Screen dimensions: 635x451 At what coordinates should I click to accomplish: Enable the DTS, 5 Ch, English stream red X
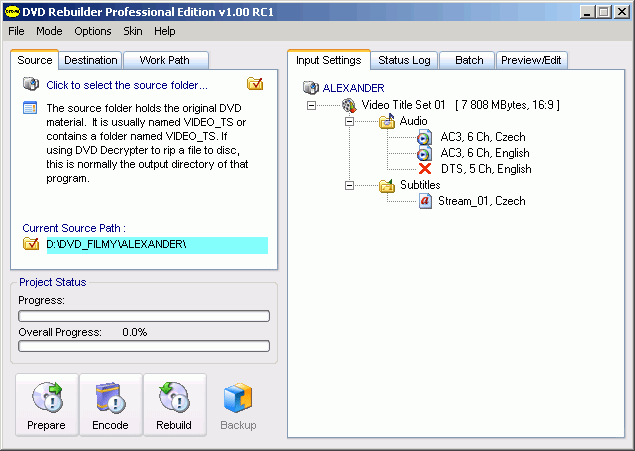coord(425,168)
